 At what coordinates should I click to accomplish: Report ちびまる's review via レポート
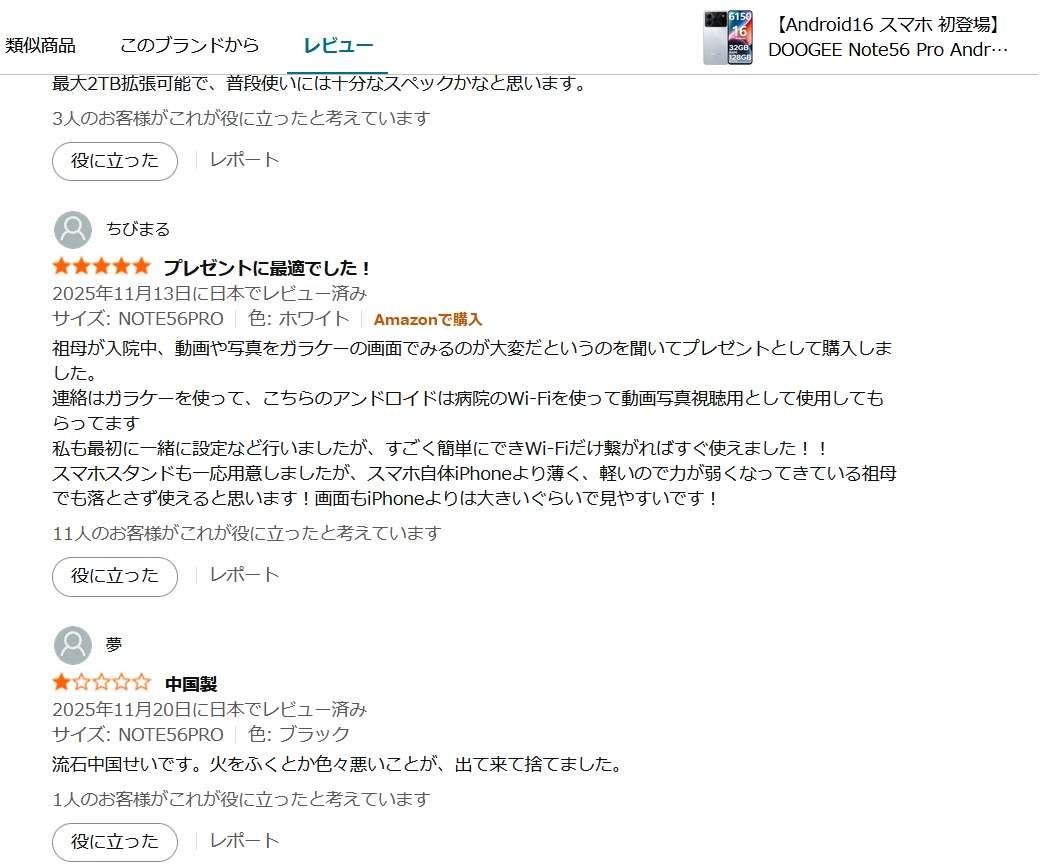point(244,575)
